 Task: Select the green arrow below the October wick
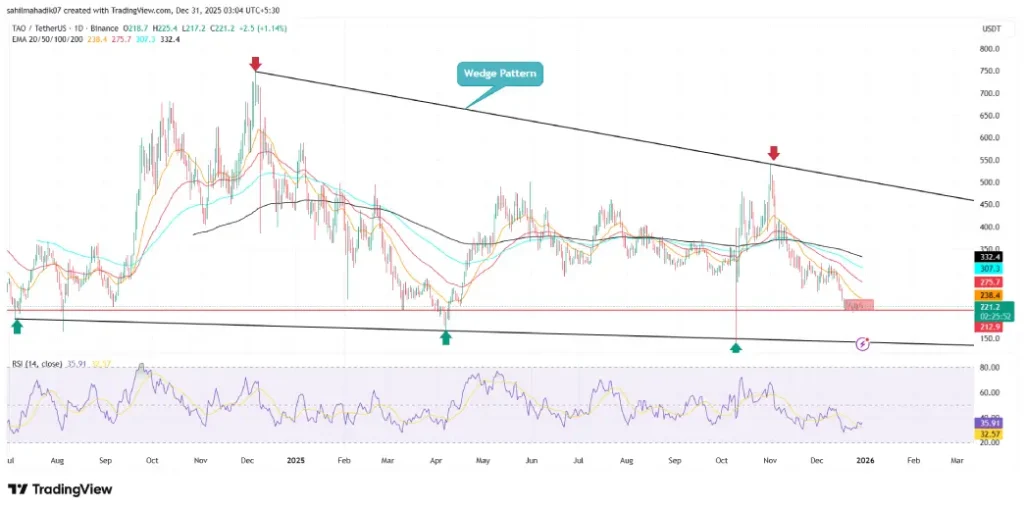[736, 347]
